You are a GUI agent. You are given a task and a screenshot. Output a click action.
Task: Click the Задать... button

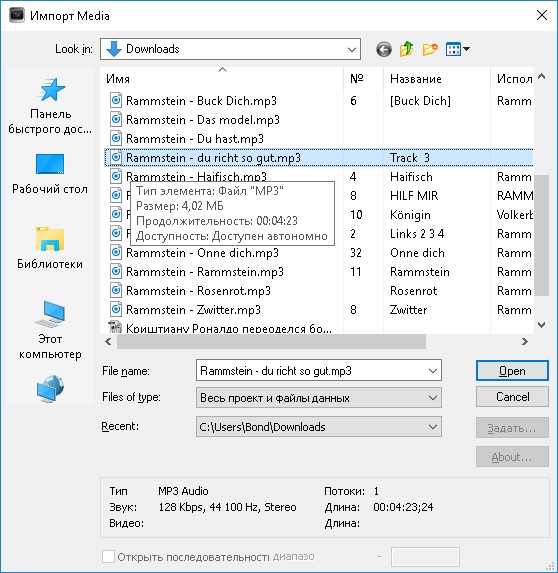[512, 428]
